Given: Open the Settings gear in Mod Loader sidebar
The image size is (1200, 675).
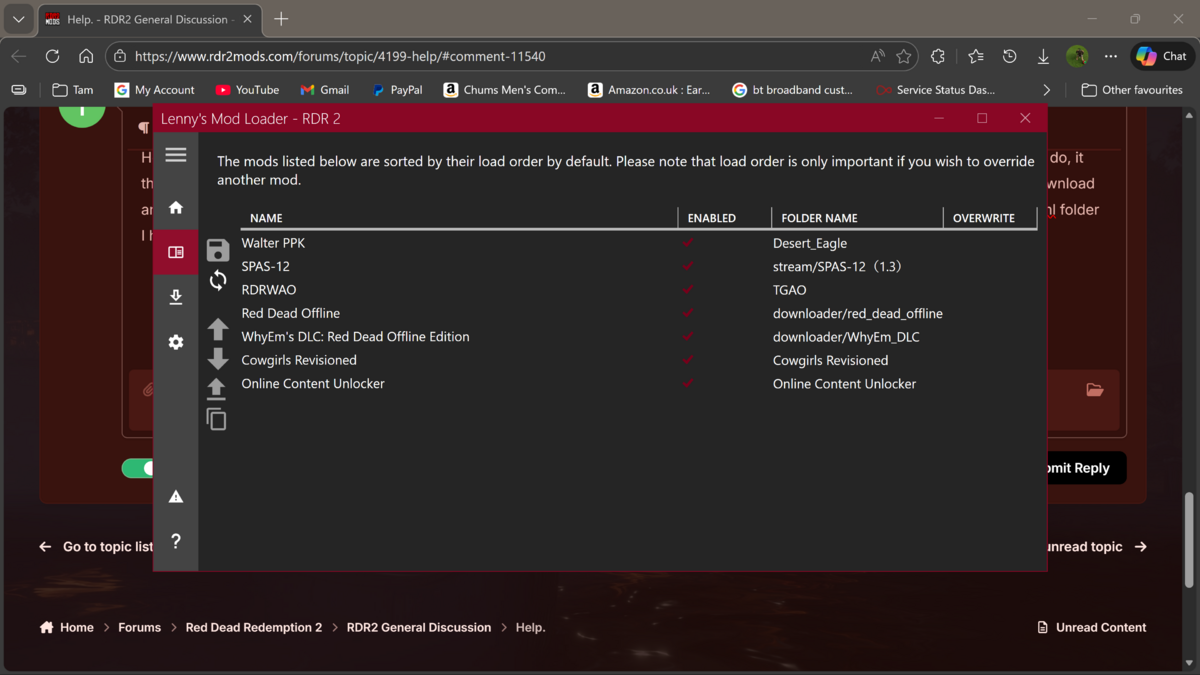Looking at the screenshot, I should (176, 342).
